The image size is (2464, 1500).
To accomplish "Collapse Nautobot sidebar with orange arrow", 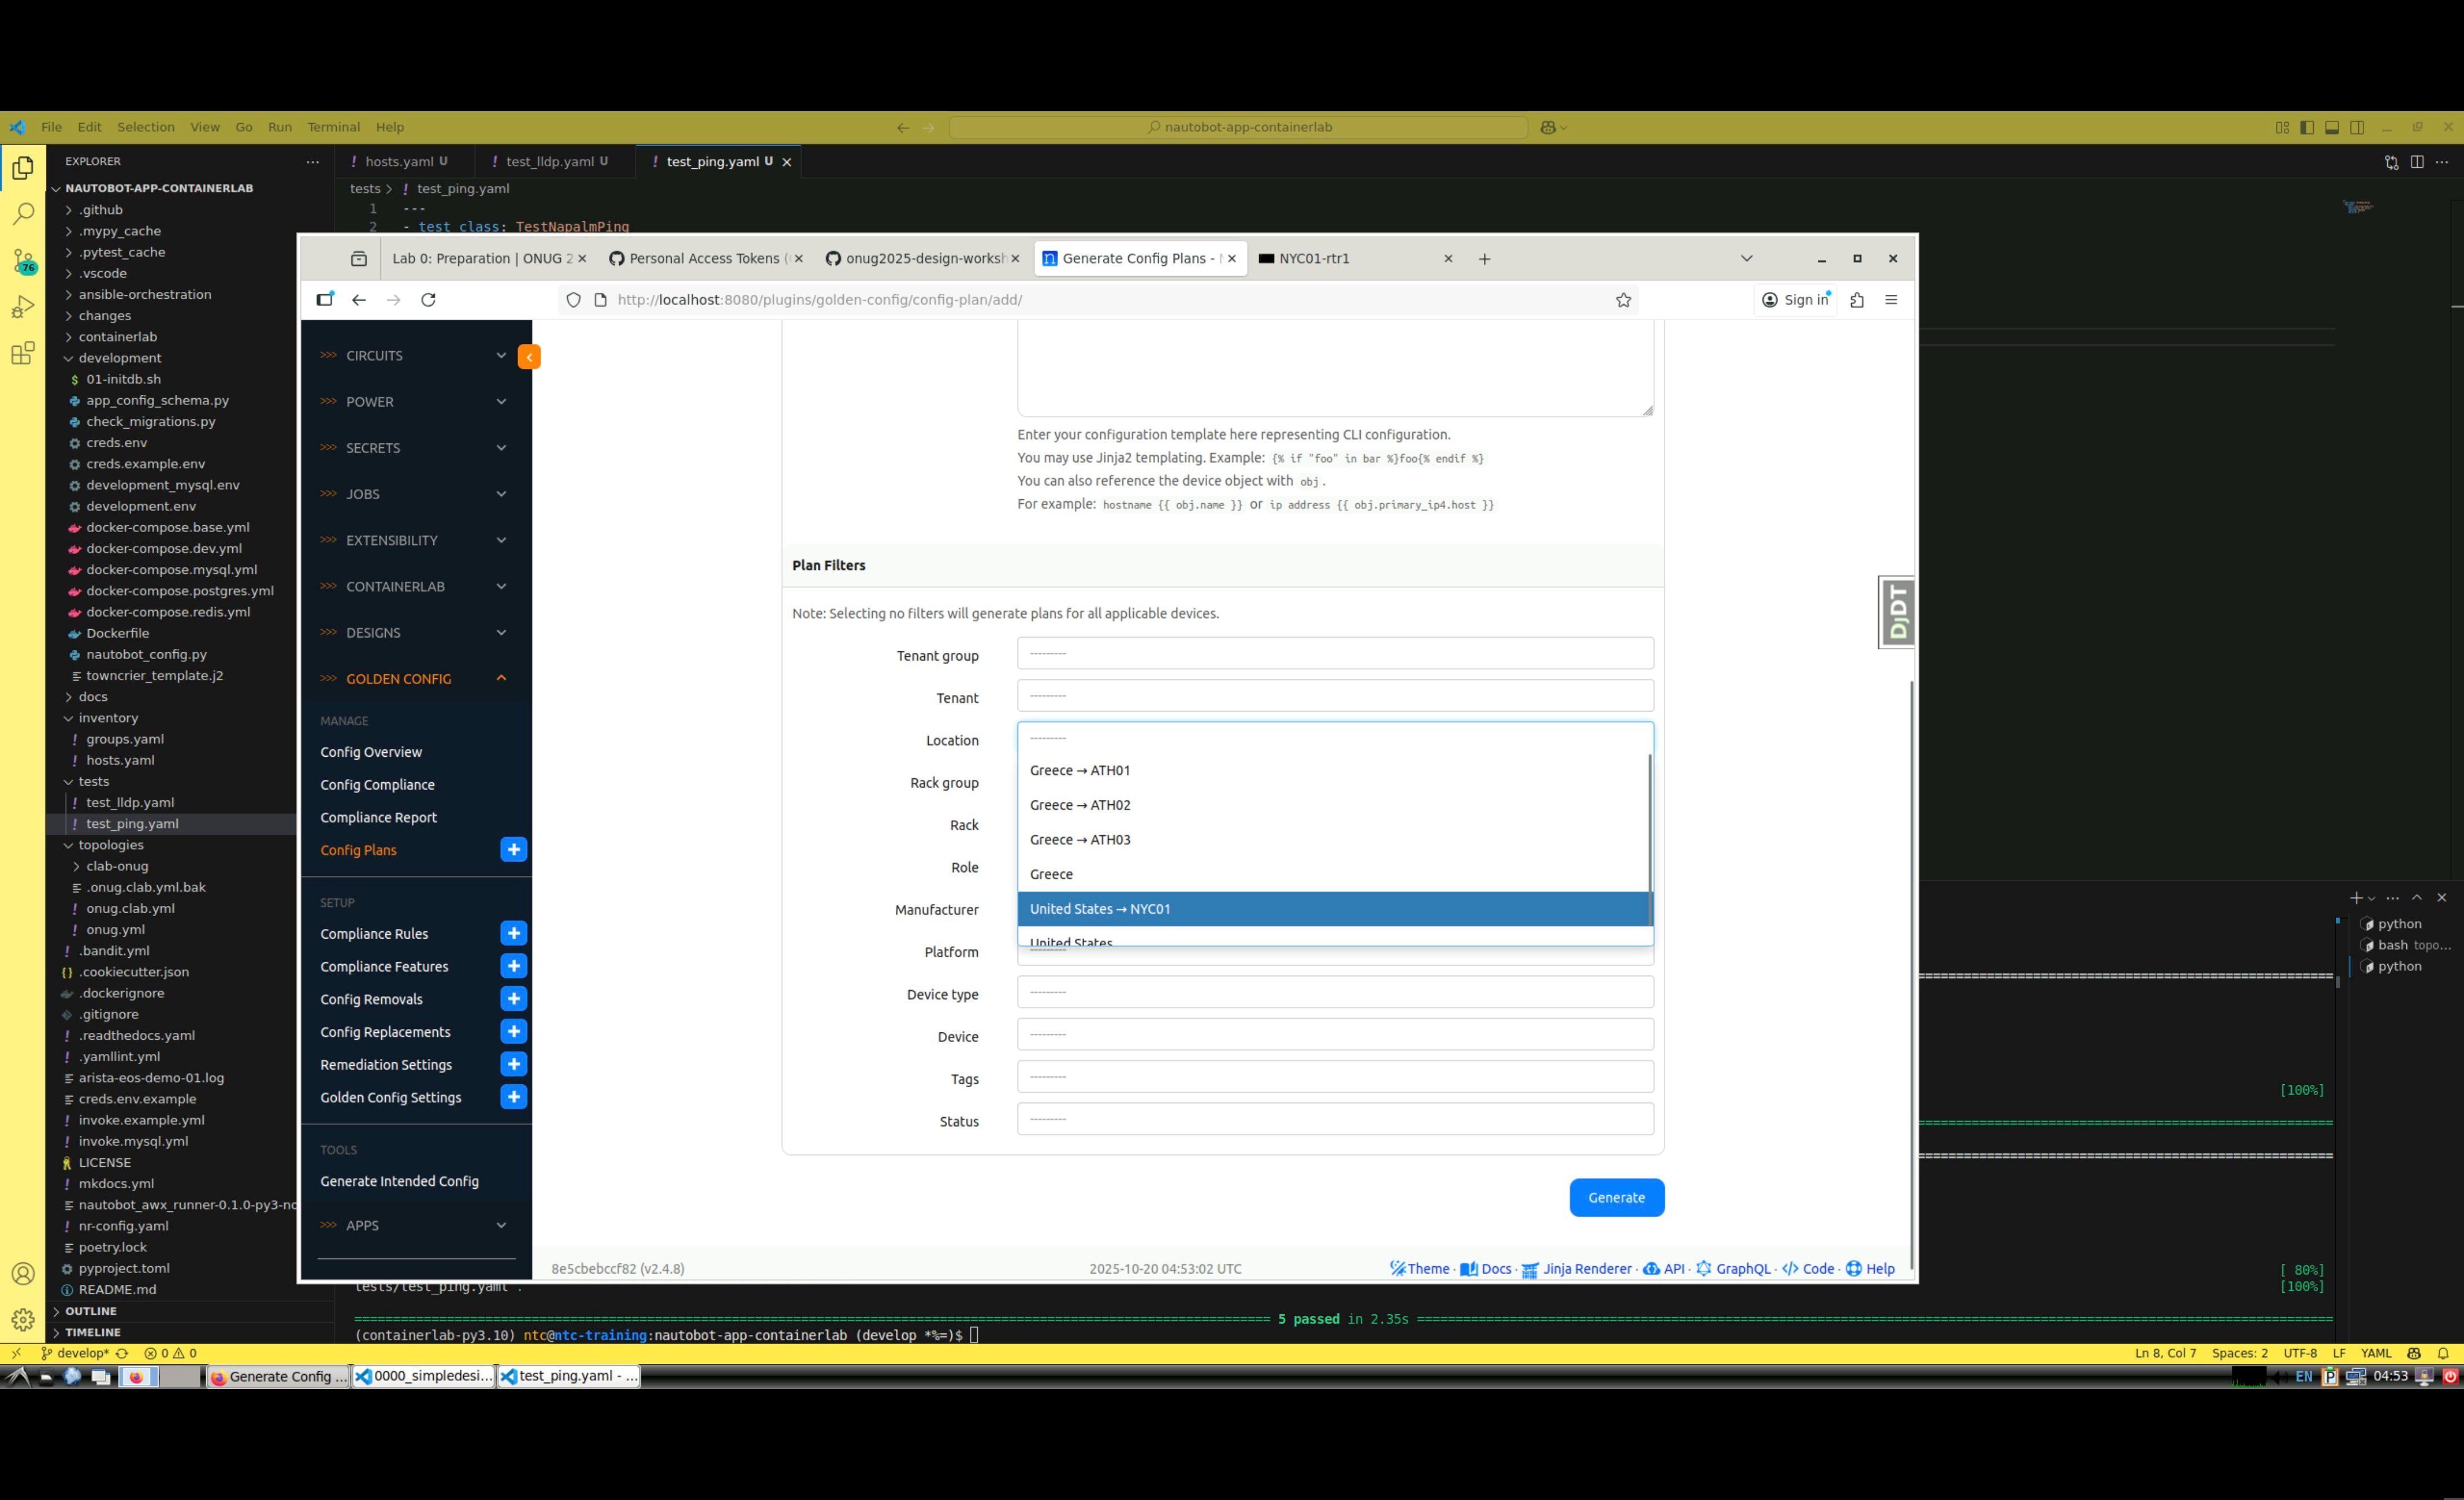I will click(x=529, y=357).
